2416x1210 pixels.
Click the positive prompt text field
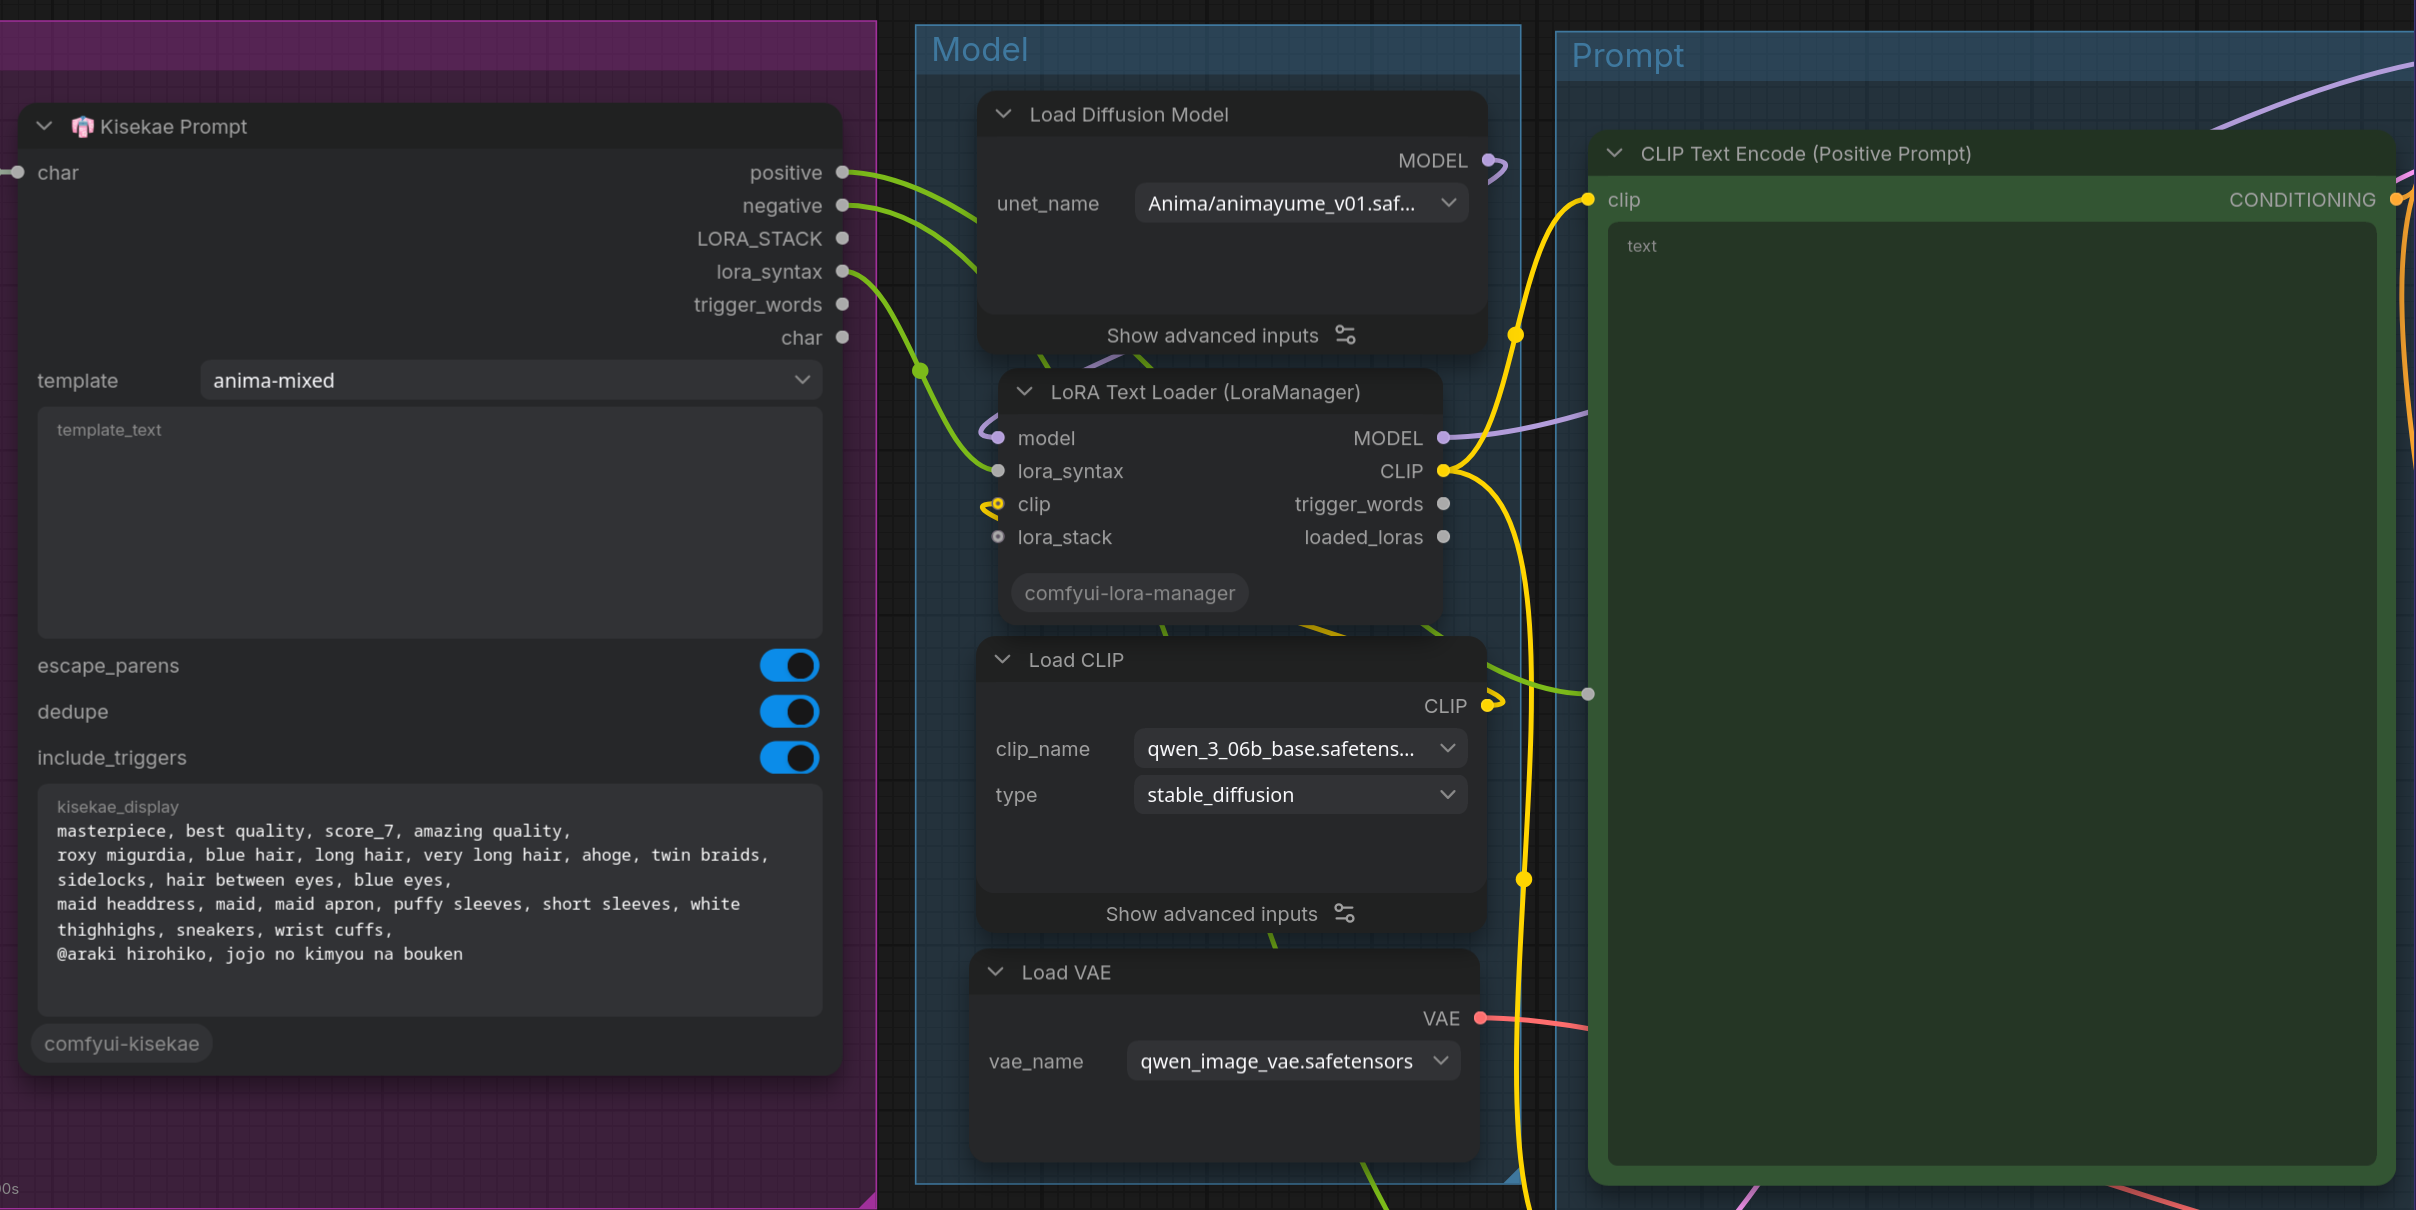click(1991, 694)
